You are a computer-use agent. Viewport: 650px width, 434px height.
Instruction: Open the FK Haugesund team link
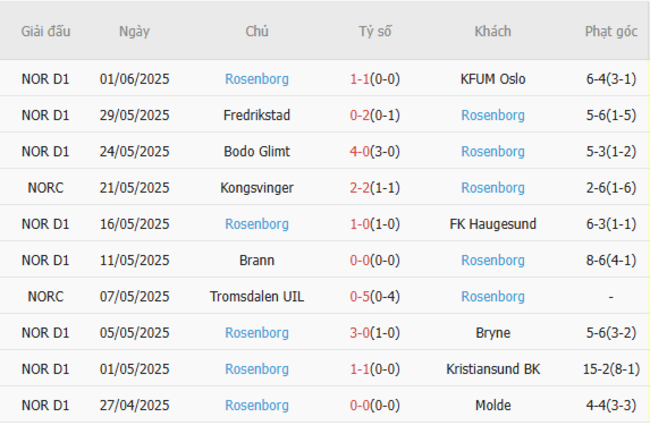[492, 224]
